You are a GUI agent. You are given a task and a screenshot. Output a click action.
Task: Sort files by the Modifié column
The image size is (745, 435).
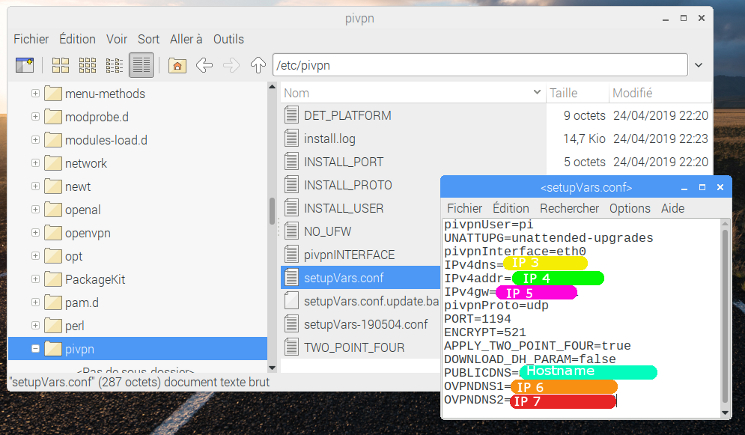pos(659,93)
